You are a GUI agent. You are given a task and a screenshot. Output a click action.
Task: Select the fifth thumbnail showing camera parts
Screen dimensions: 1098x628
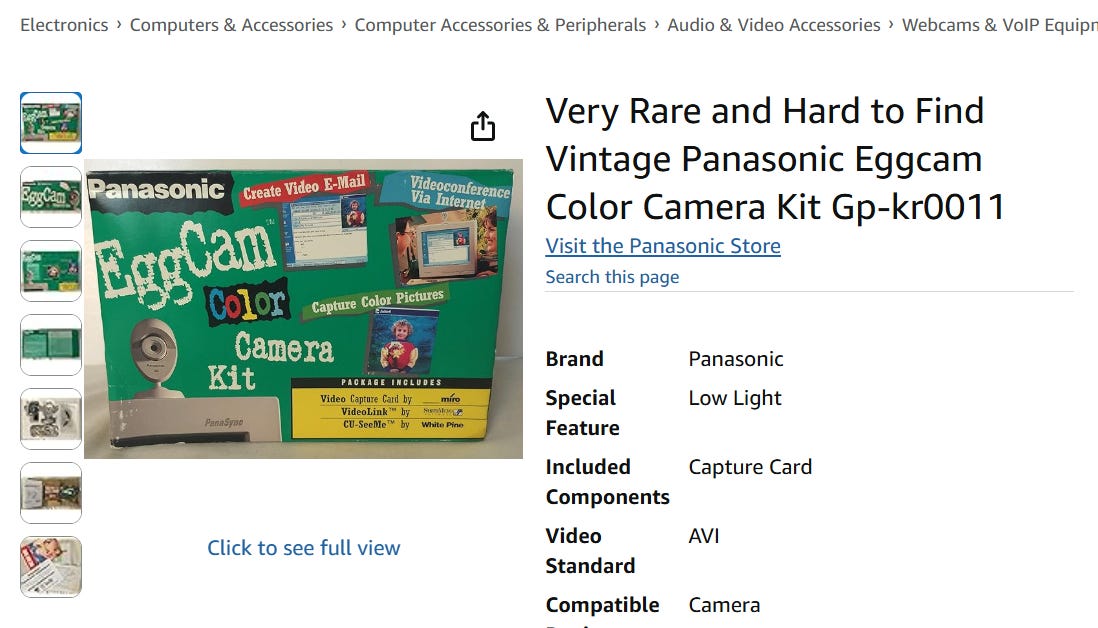click(51, 419)
